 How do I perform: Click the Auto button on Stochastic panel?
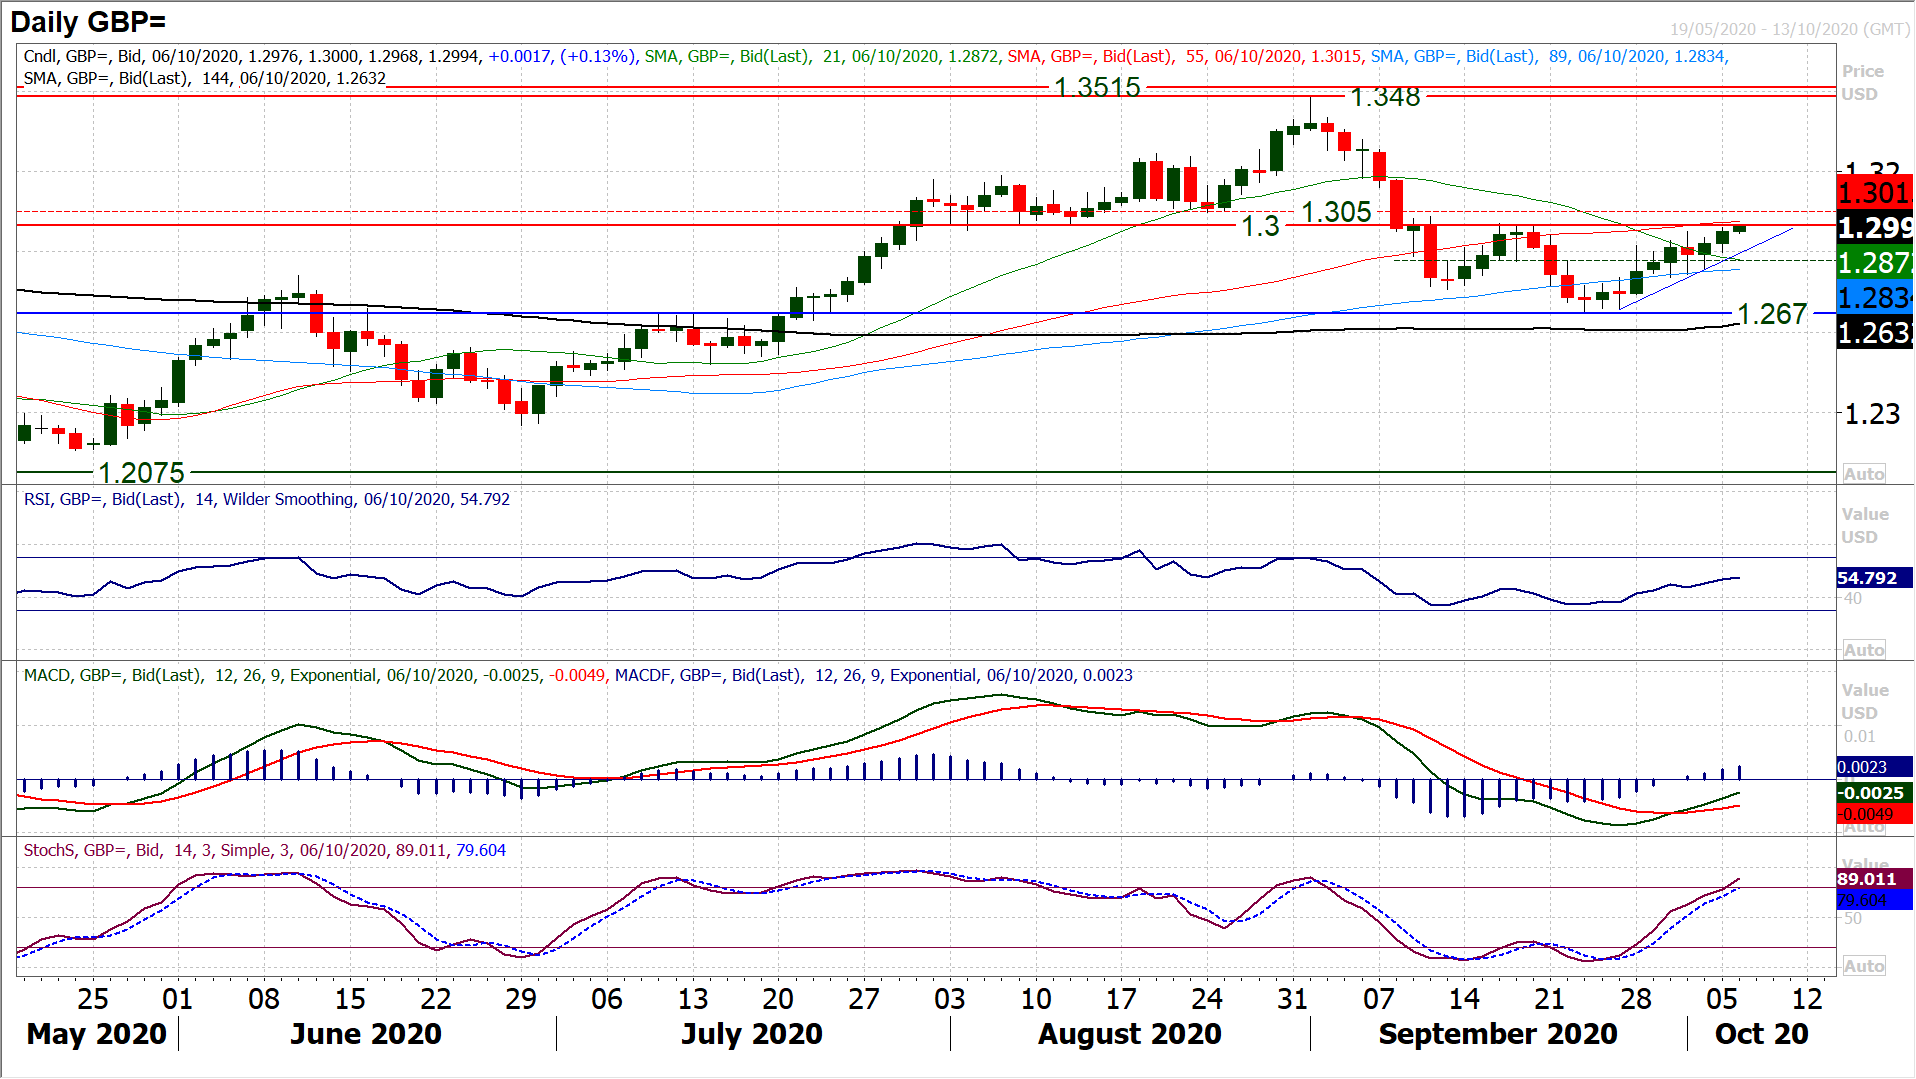1864,966
